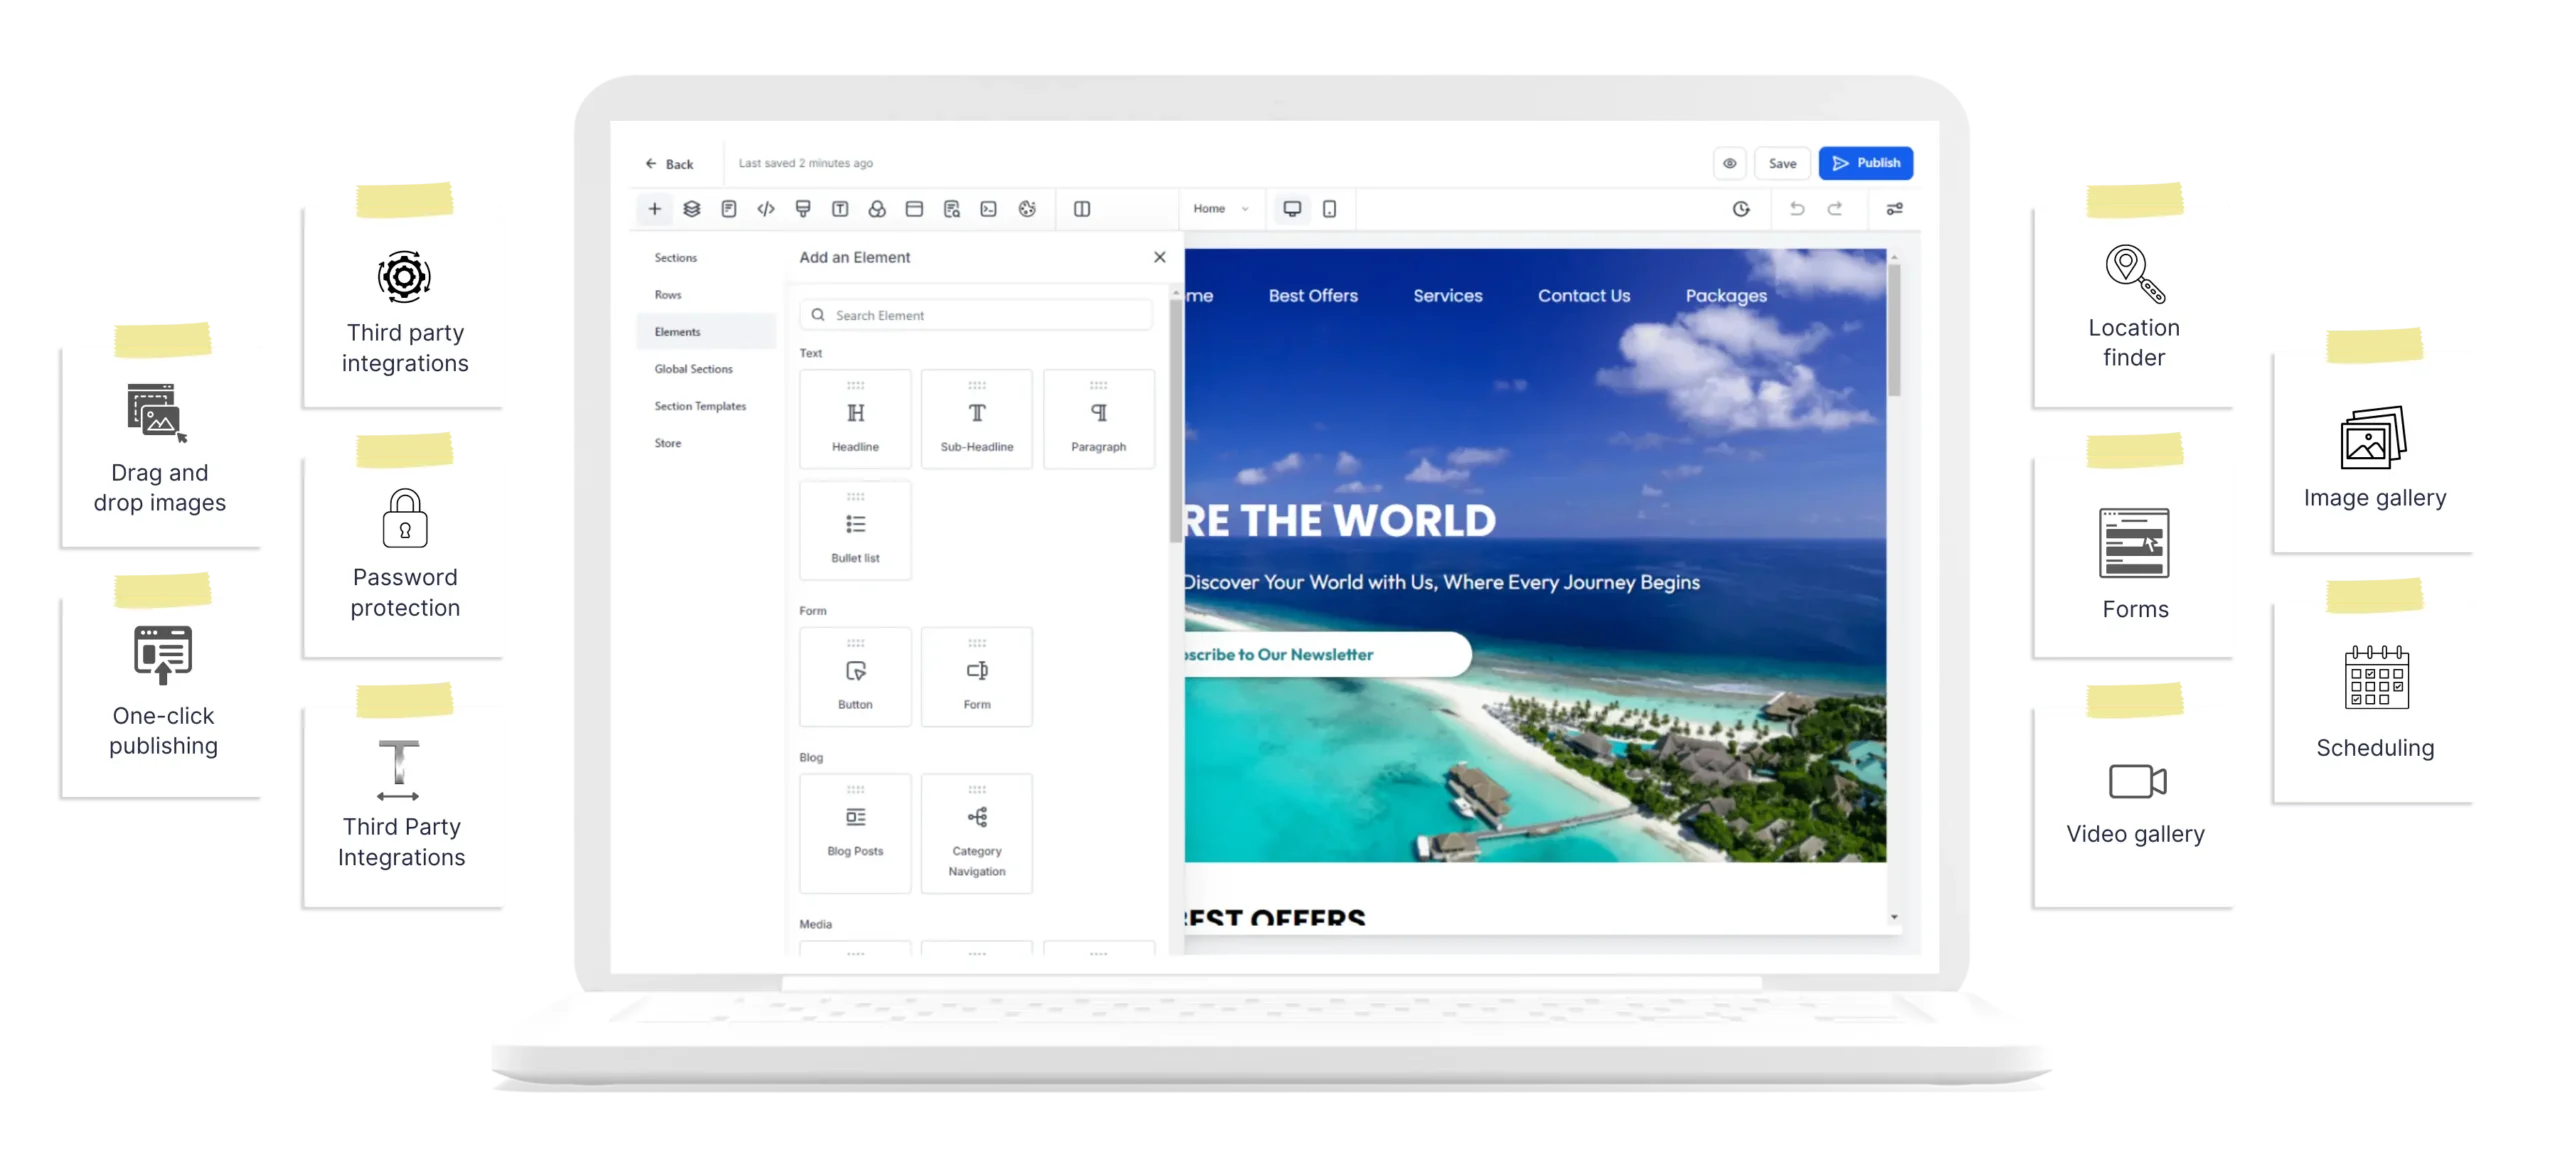Click the Search Element input field
The height and width of the screenshot is (1156, 2560).
(975, 313)
